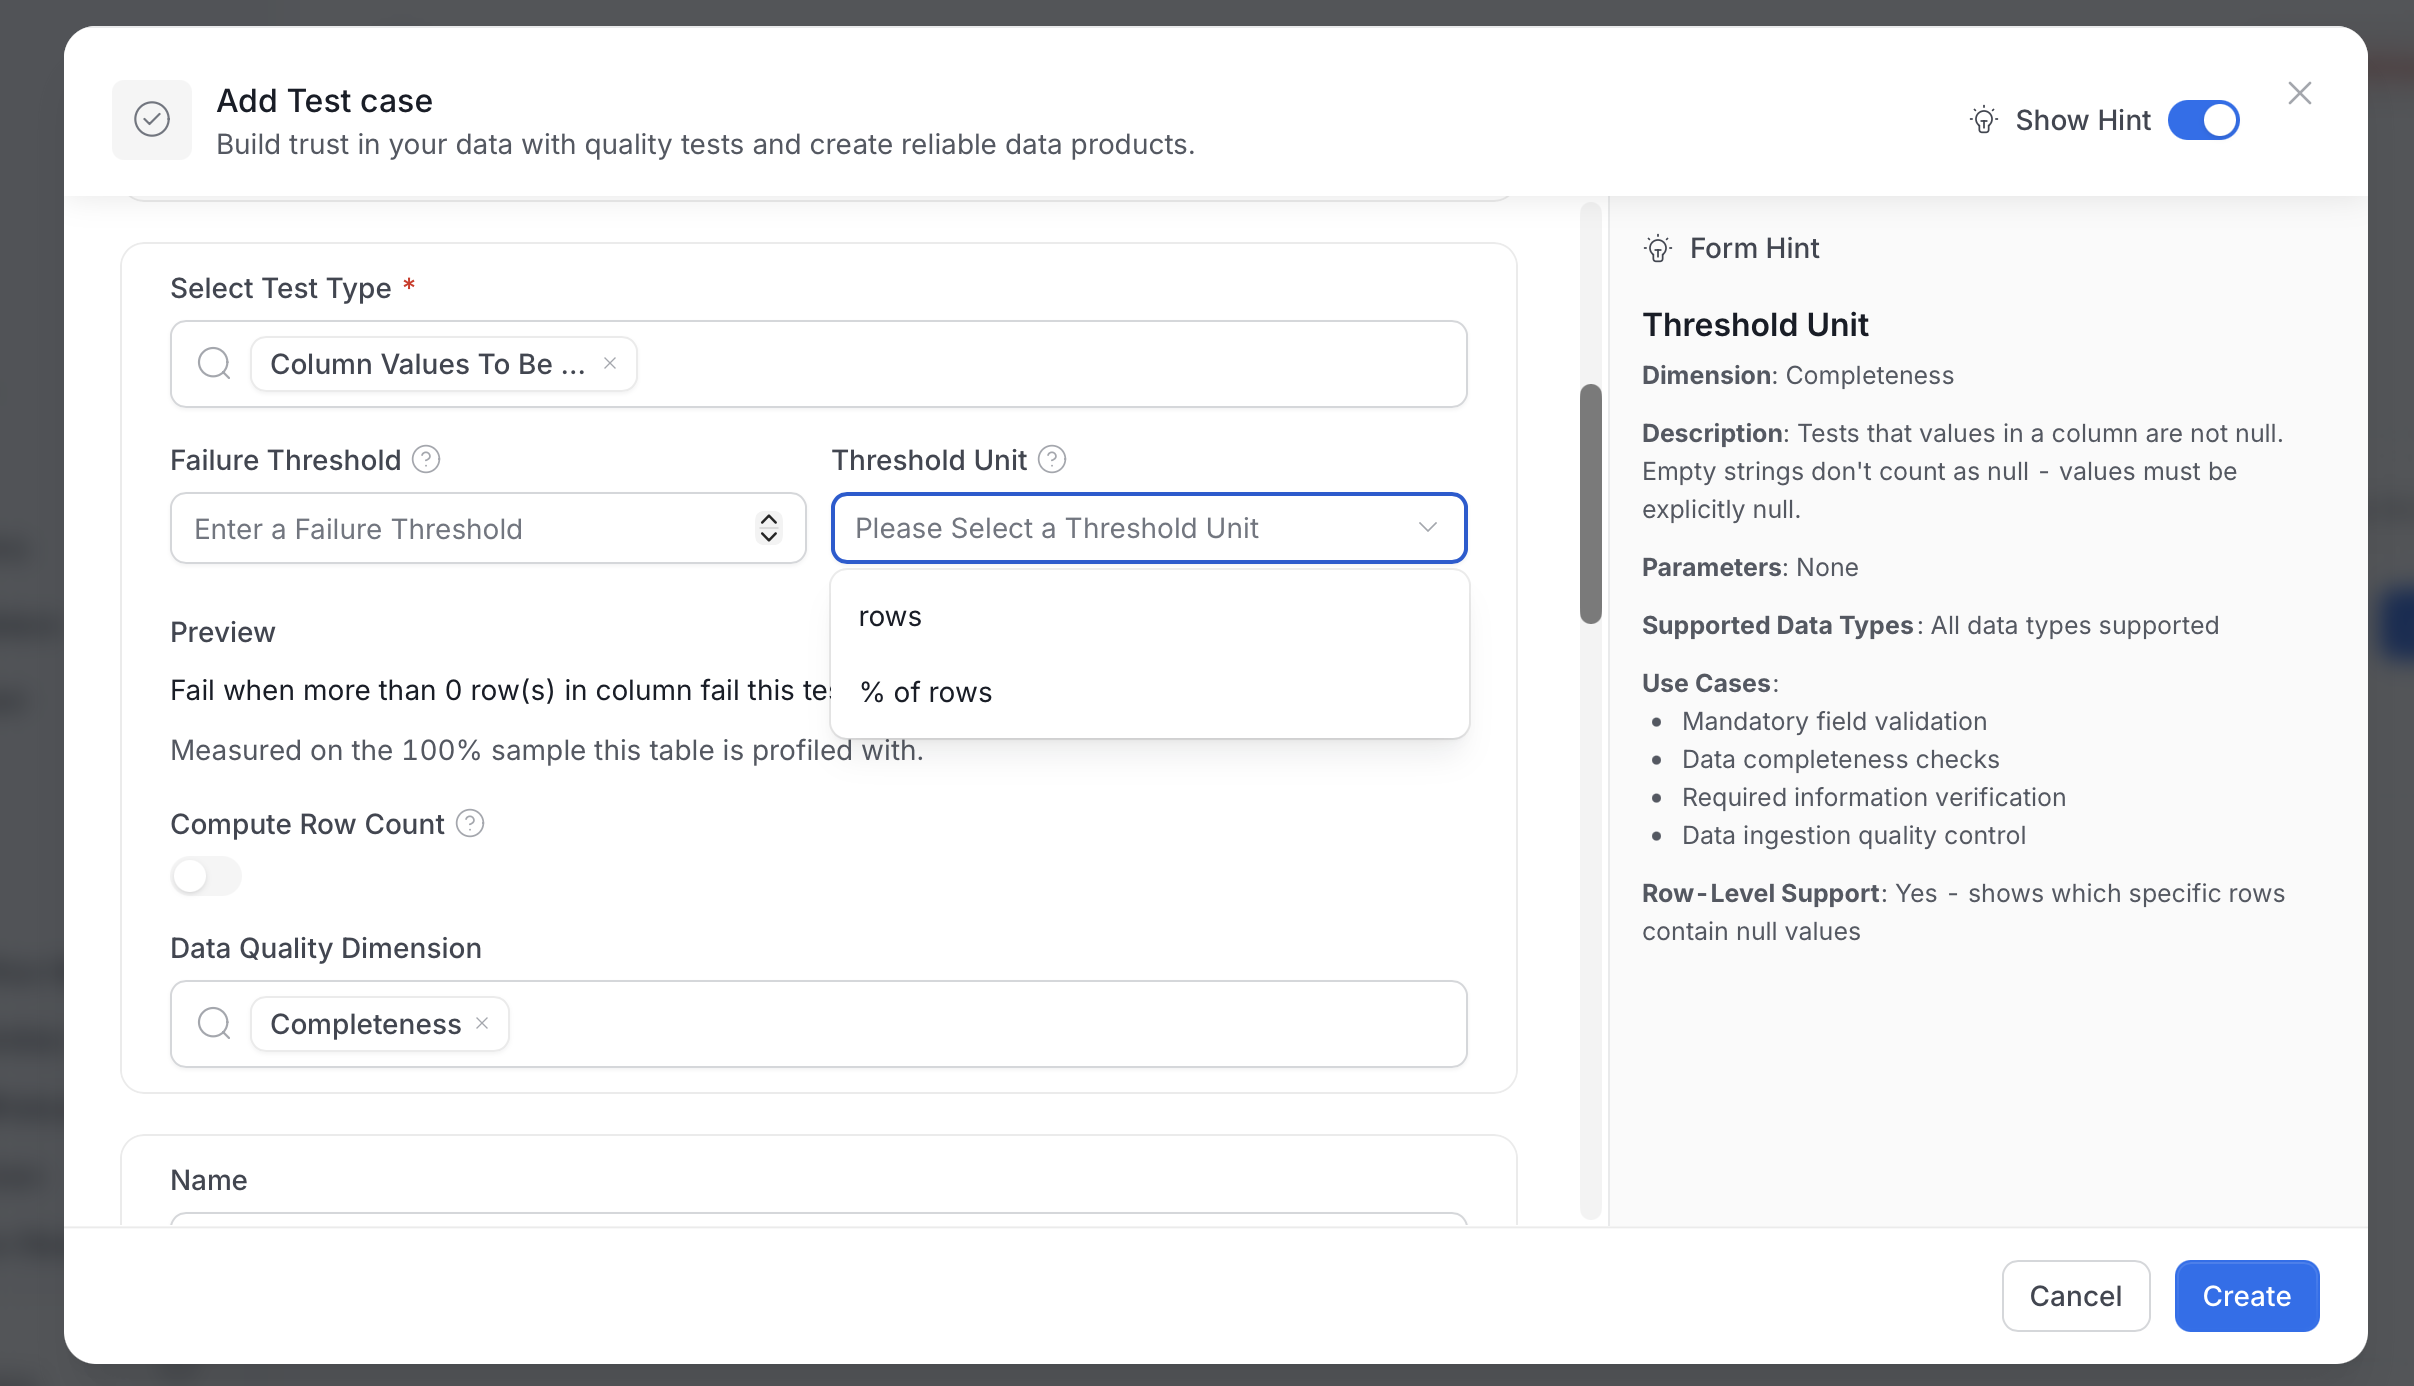The image size is (2414, 1386).
Task: Click the 'Data ingestion quality control' bullet
Action: click(1854, 835)
